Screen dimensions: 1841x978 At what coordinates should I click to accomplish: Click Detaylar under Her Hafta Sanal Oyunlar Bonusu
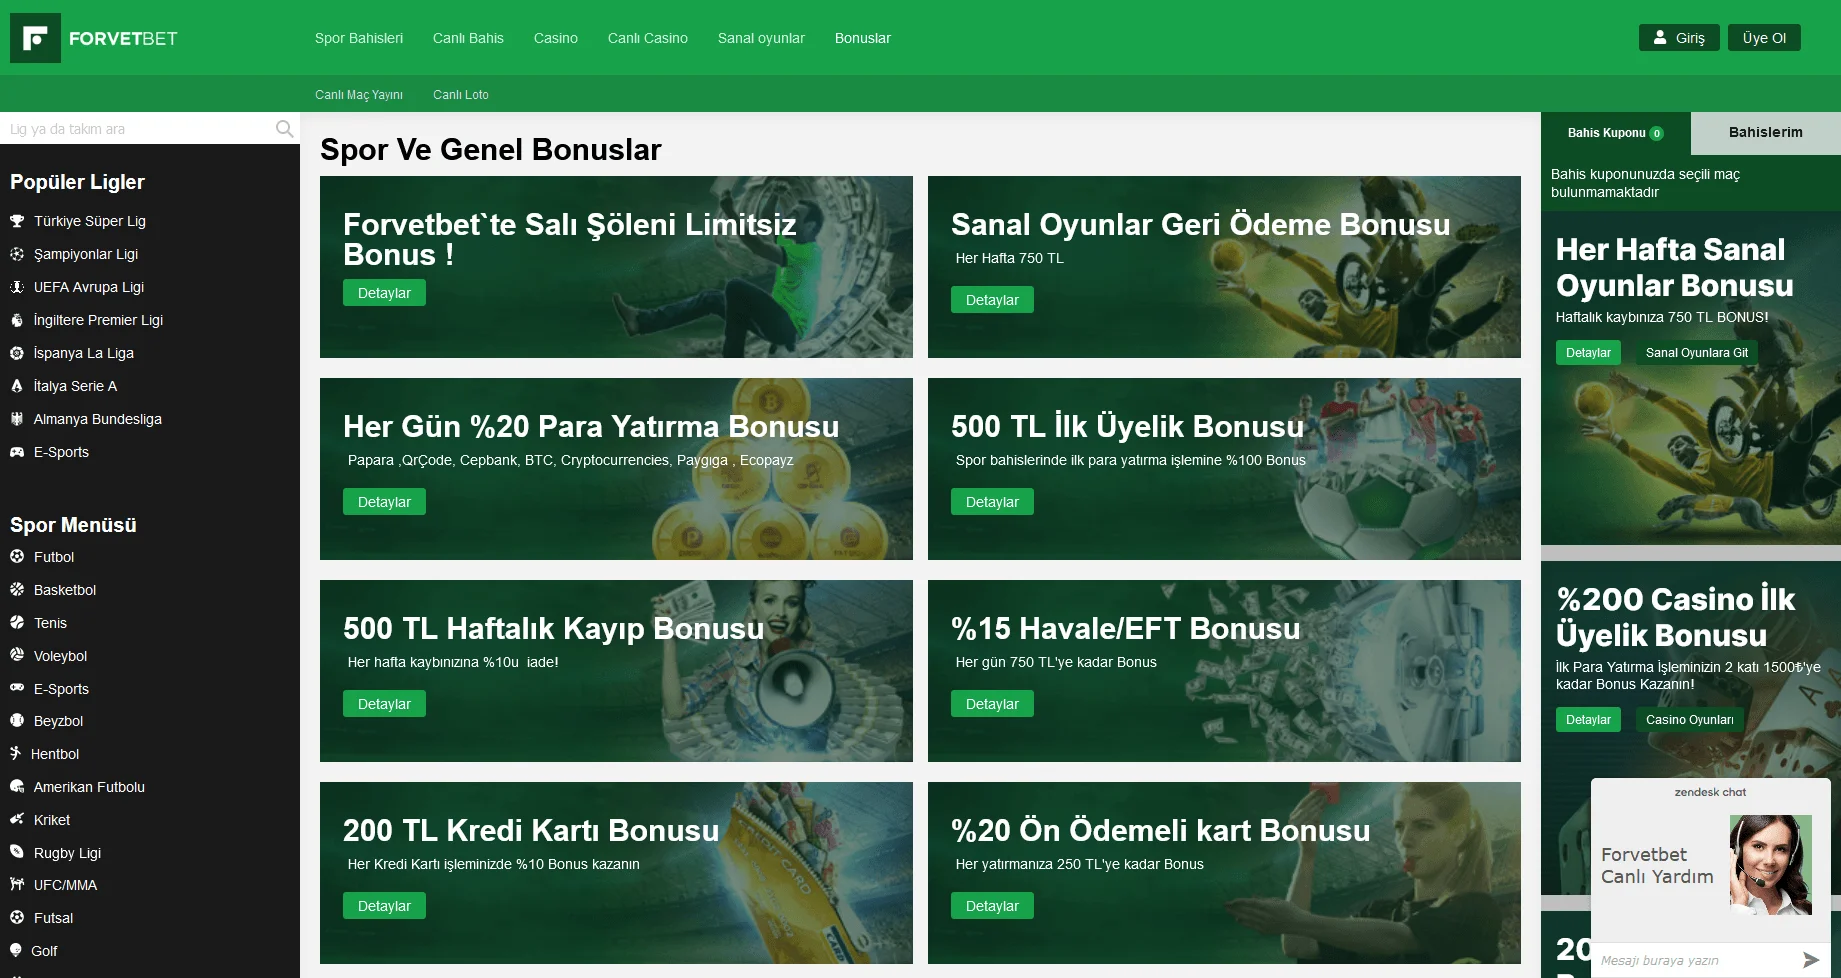coord(1588,353)
